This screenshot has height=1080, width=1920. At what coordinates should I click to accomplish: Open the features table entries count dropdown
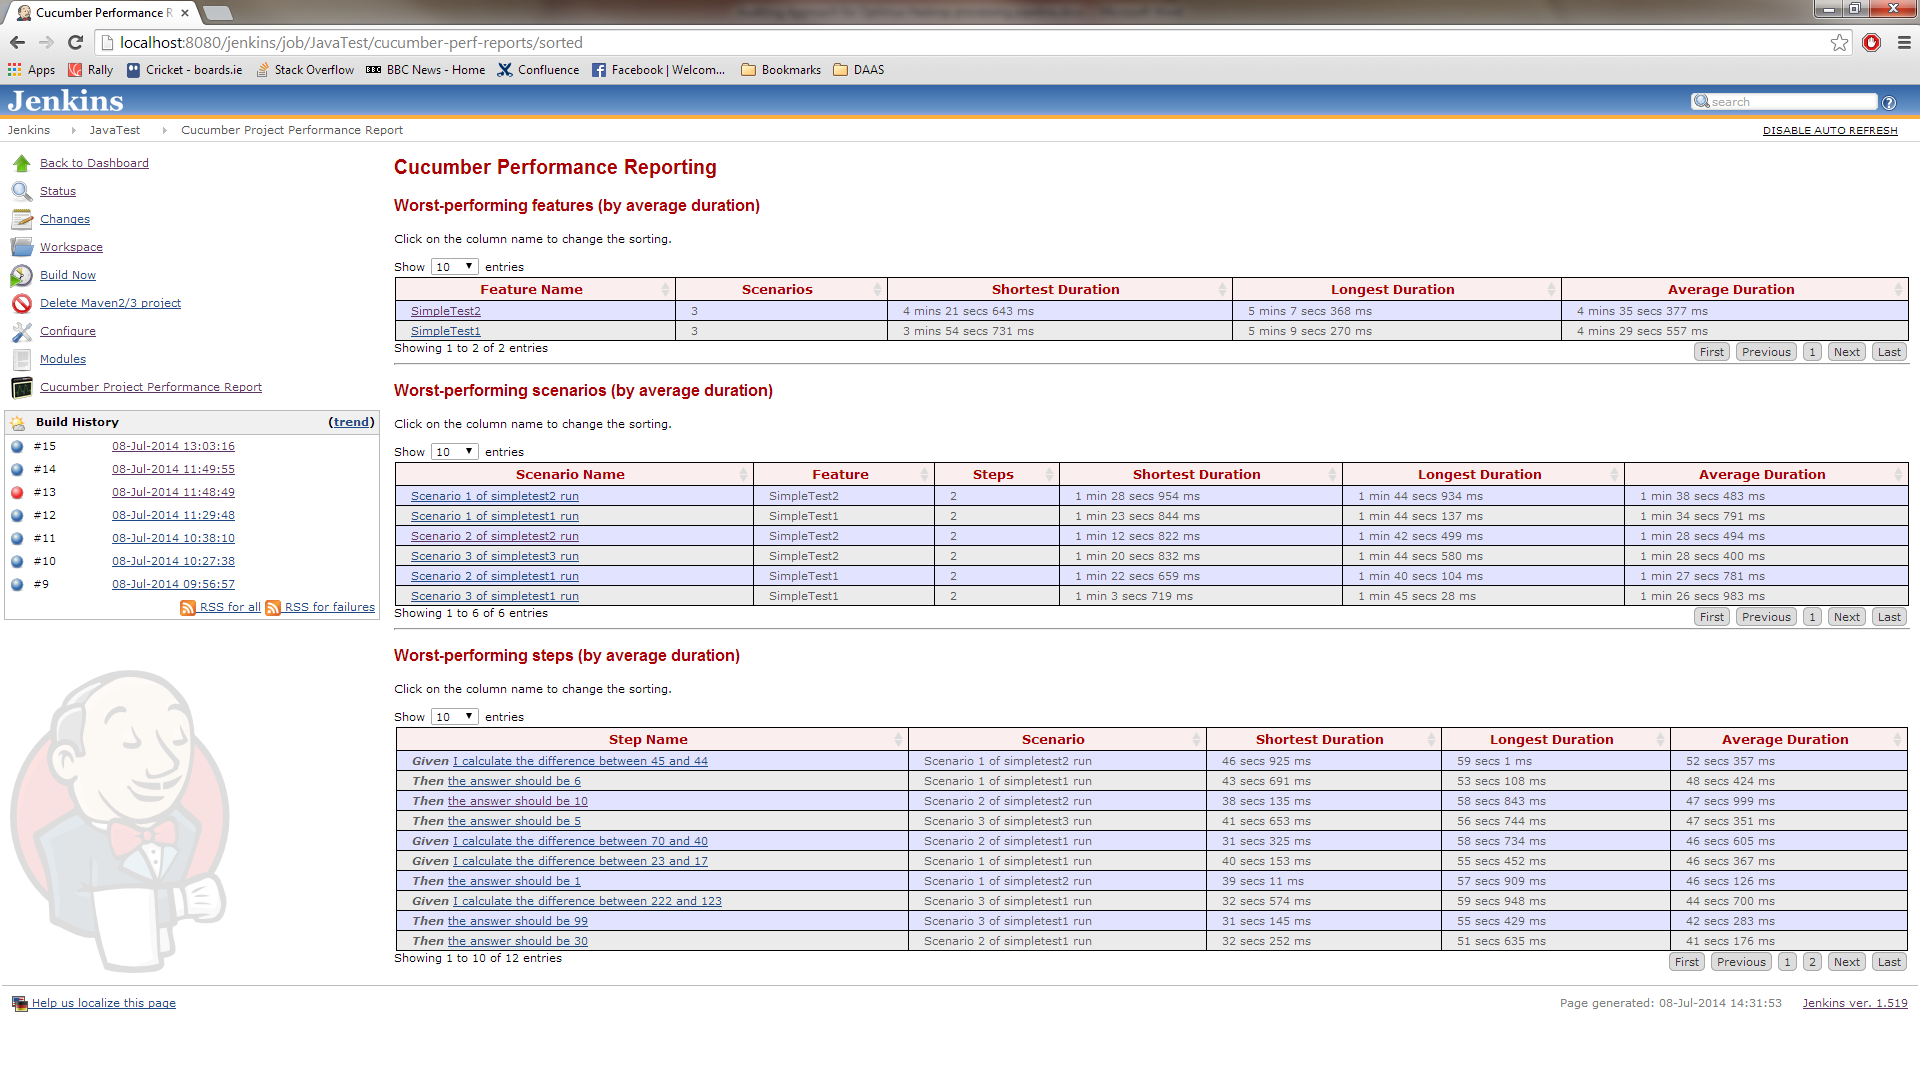pos(454,267)
